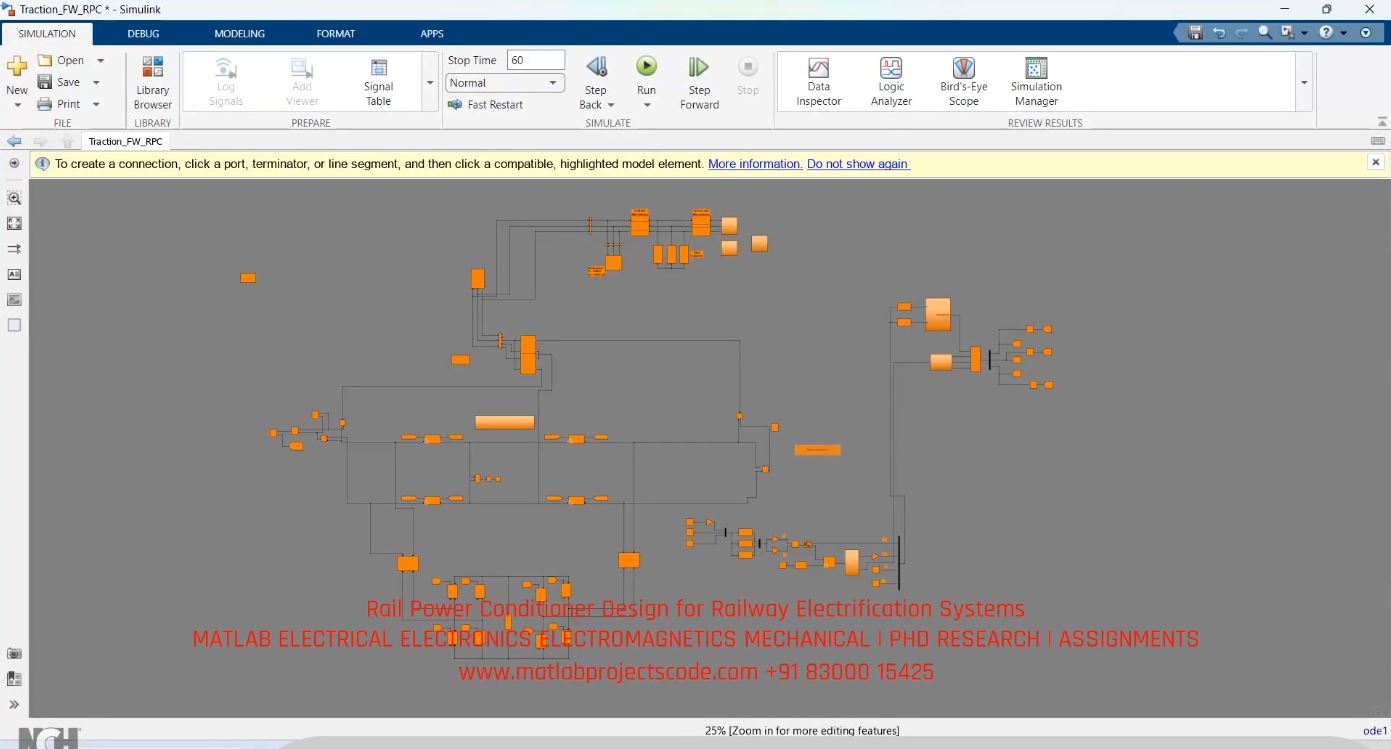1391x749 pixels.
Task: Collapse the toolstrip with the up arrow
Action: [1382, 122]
